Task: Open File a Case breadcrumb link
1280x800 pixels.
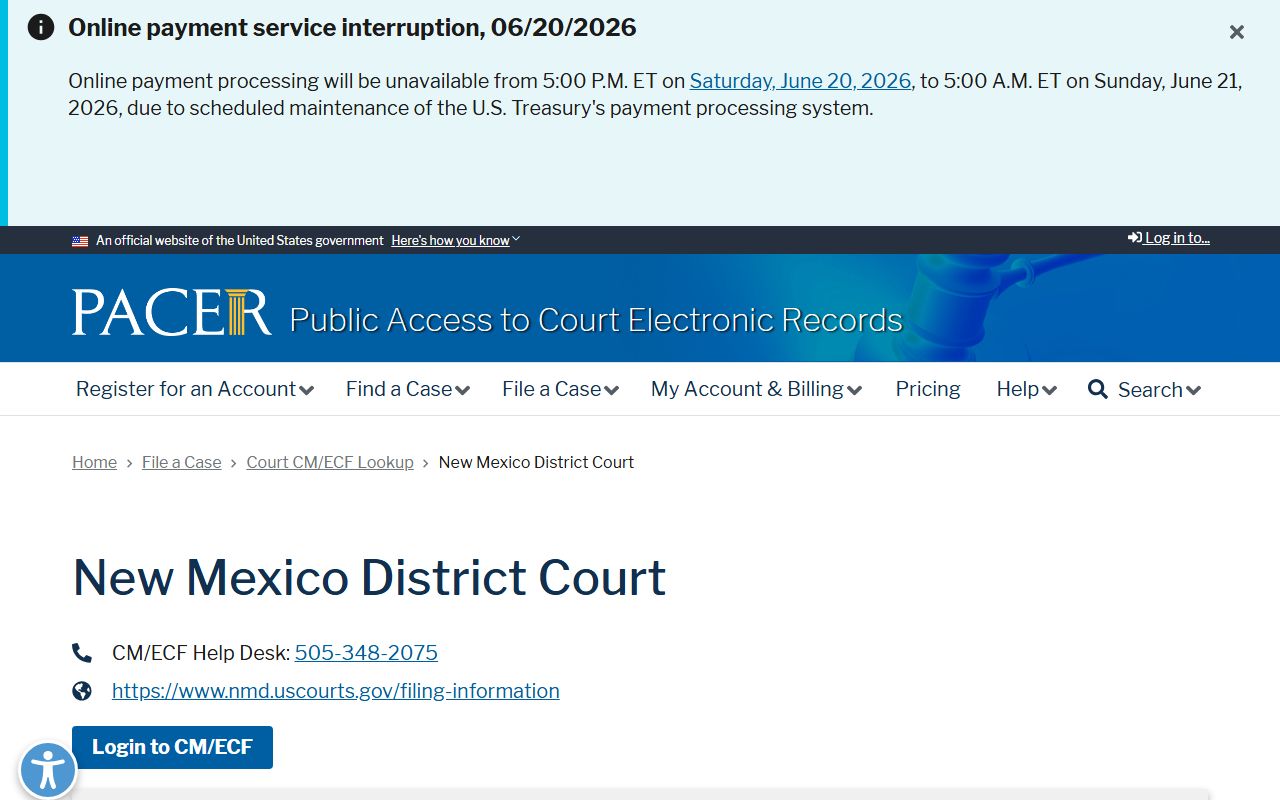Action: (x=181, y=462)
